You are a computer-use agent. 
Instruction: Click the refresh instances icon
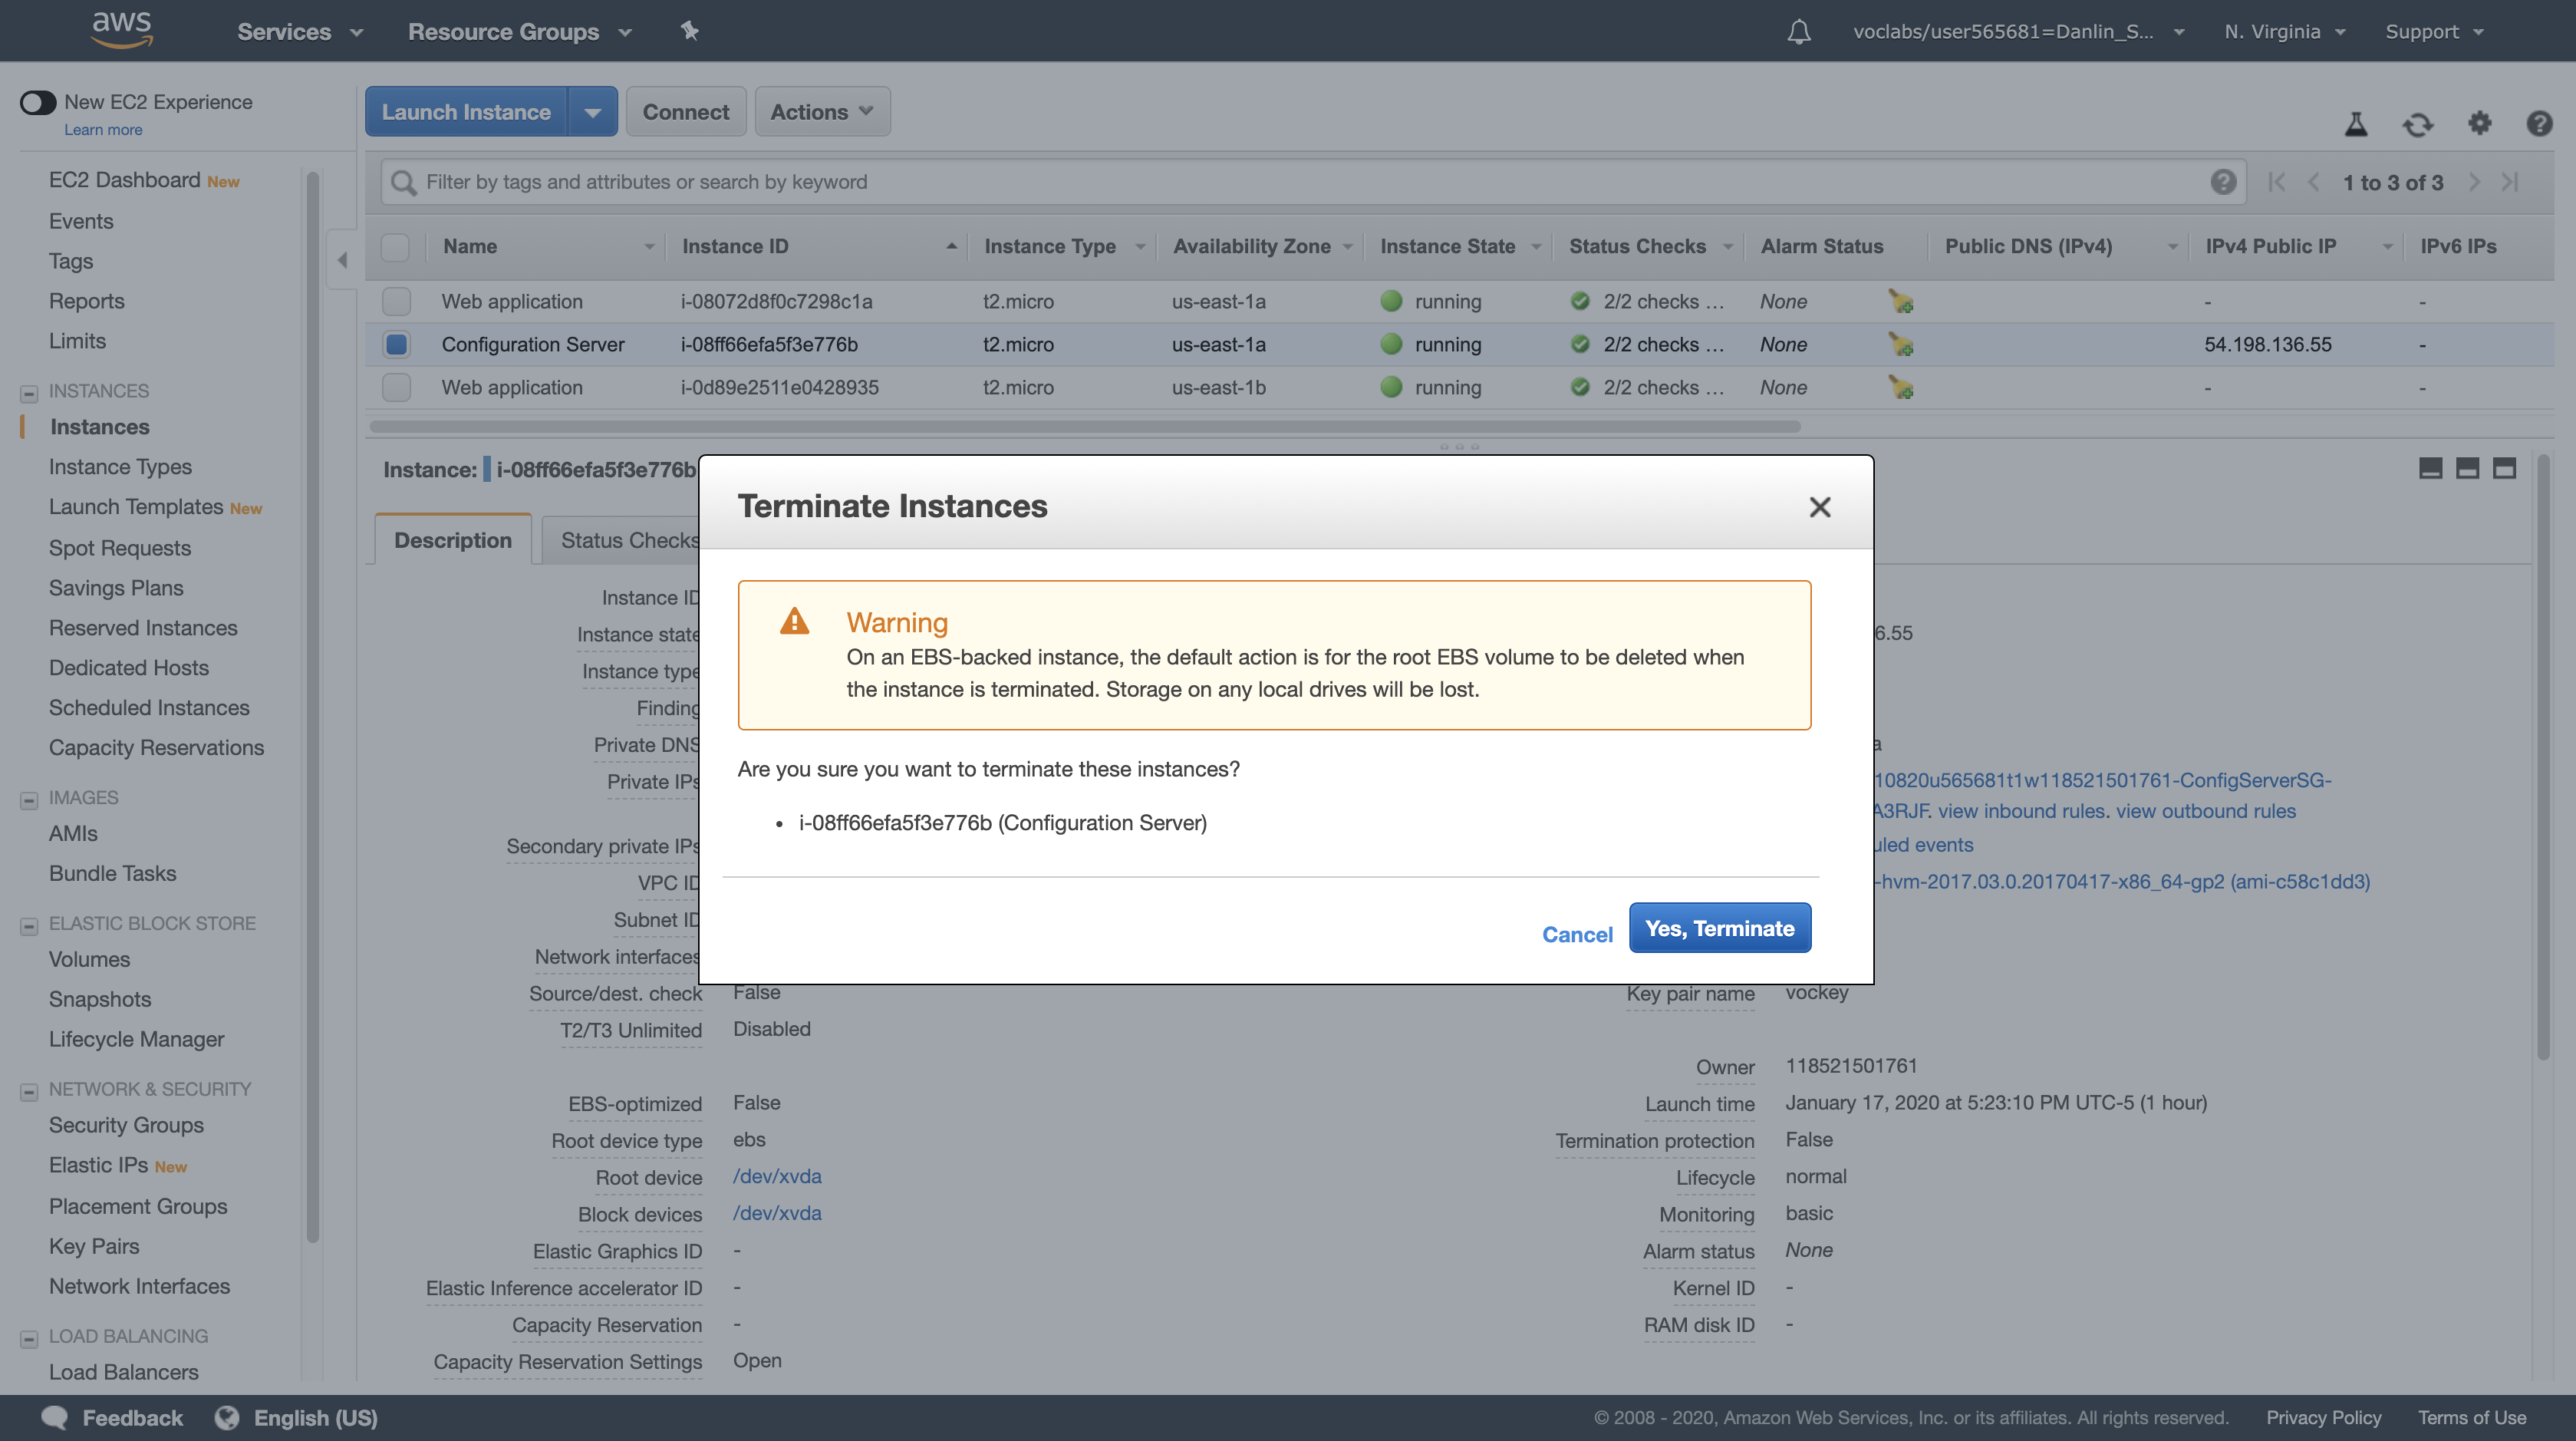click(2418, 125)
